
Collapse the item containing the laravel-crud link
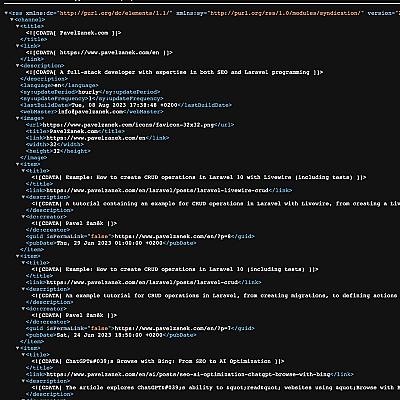(x=17, y=256)
